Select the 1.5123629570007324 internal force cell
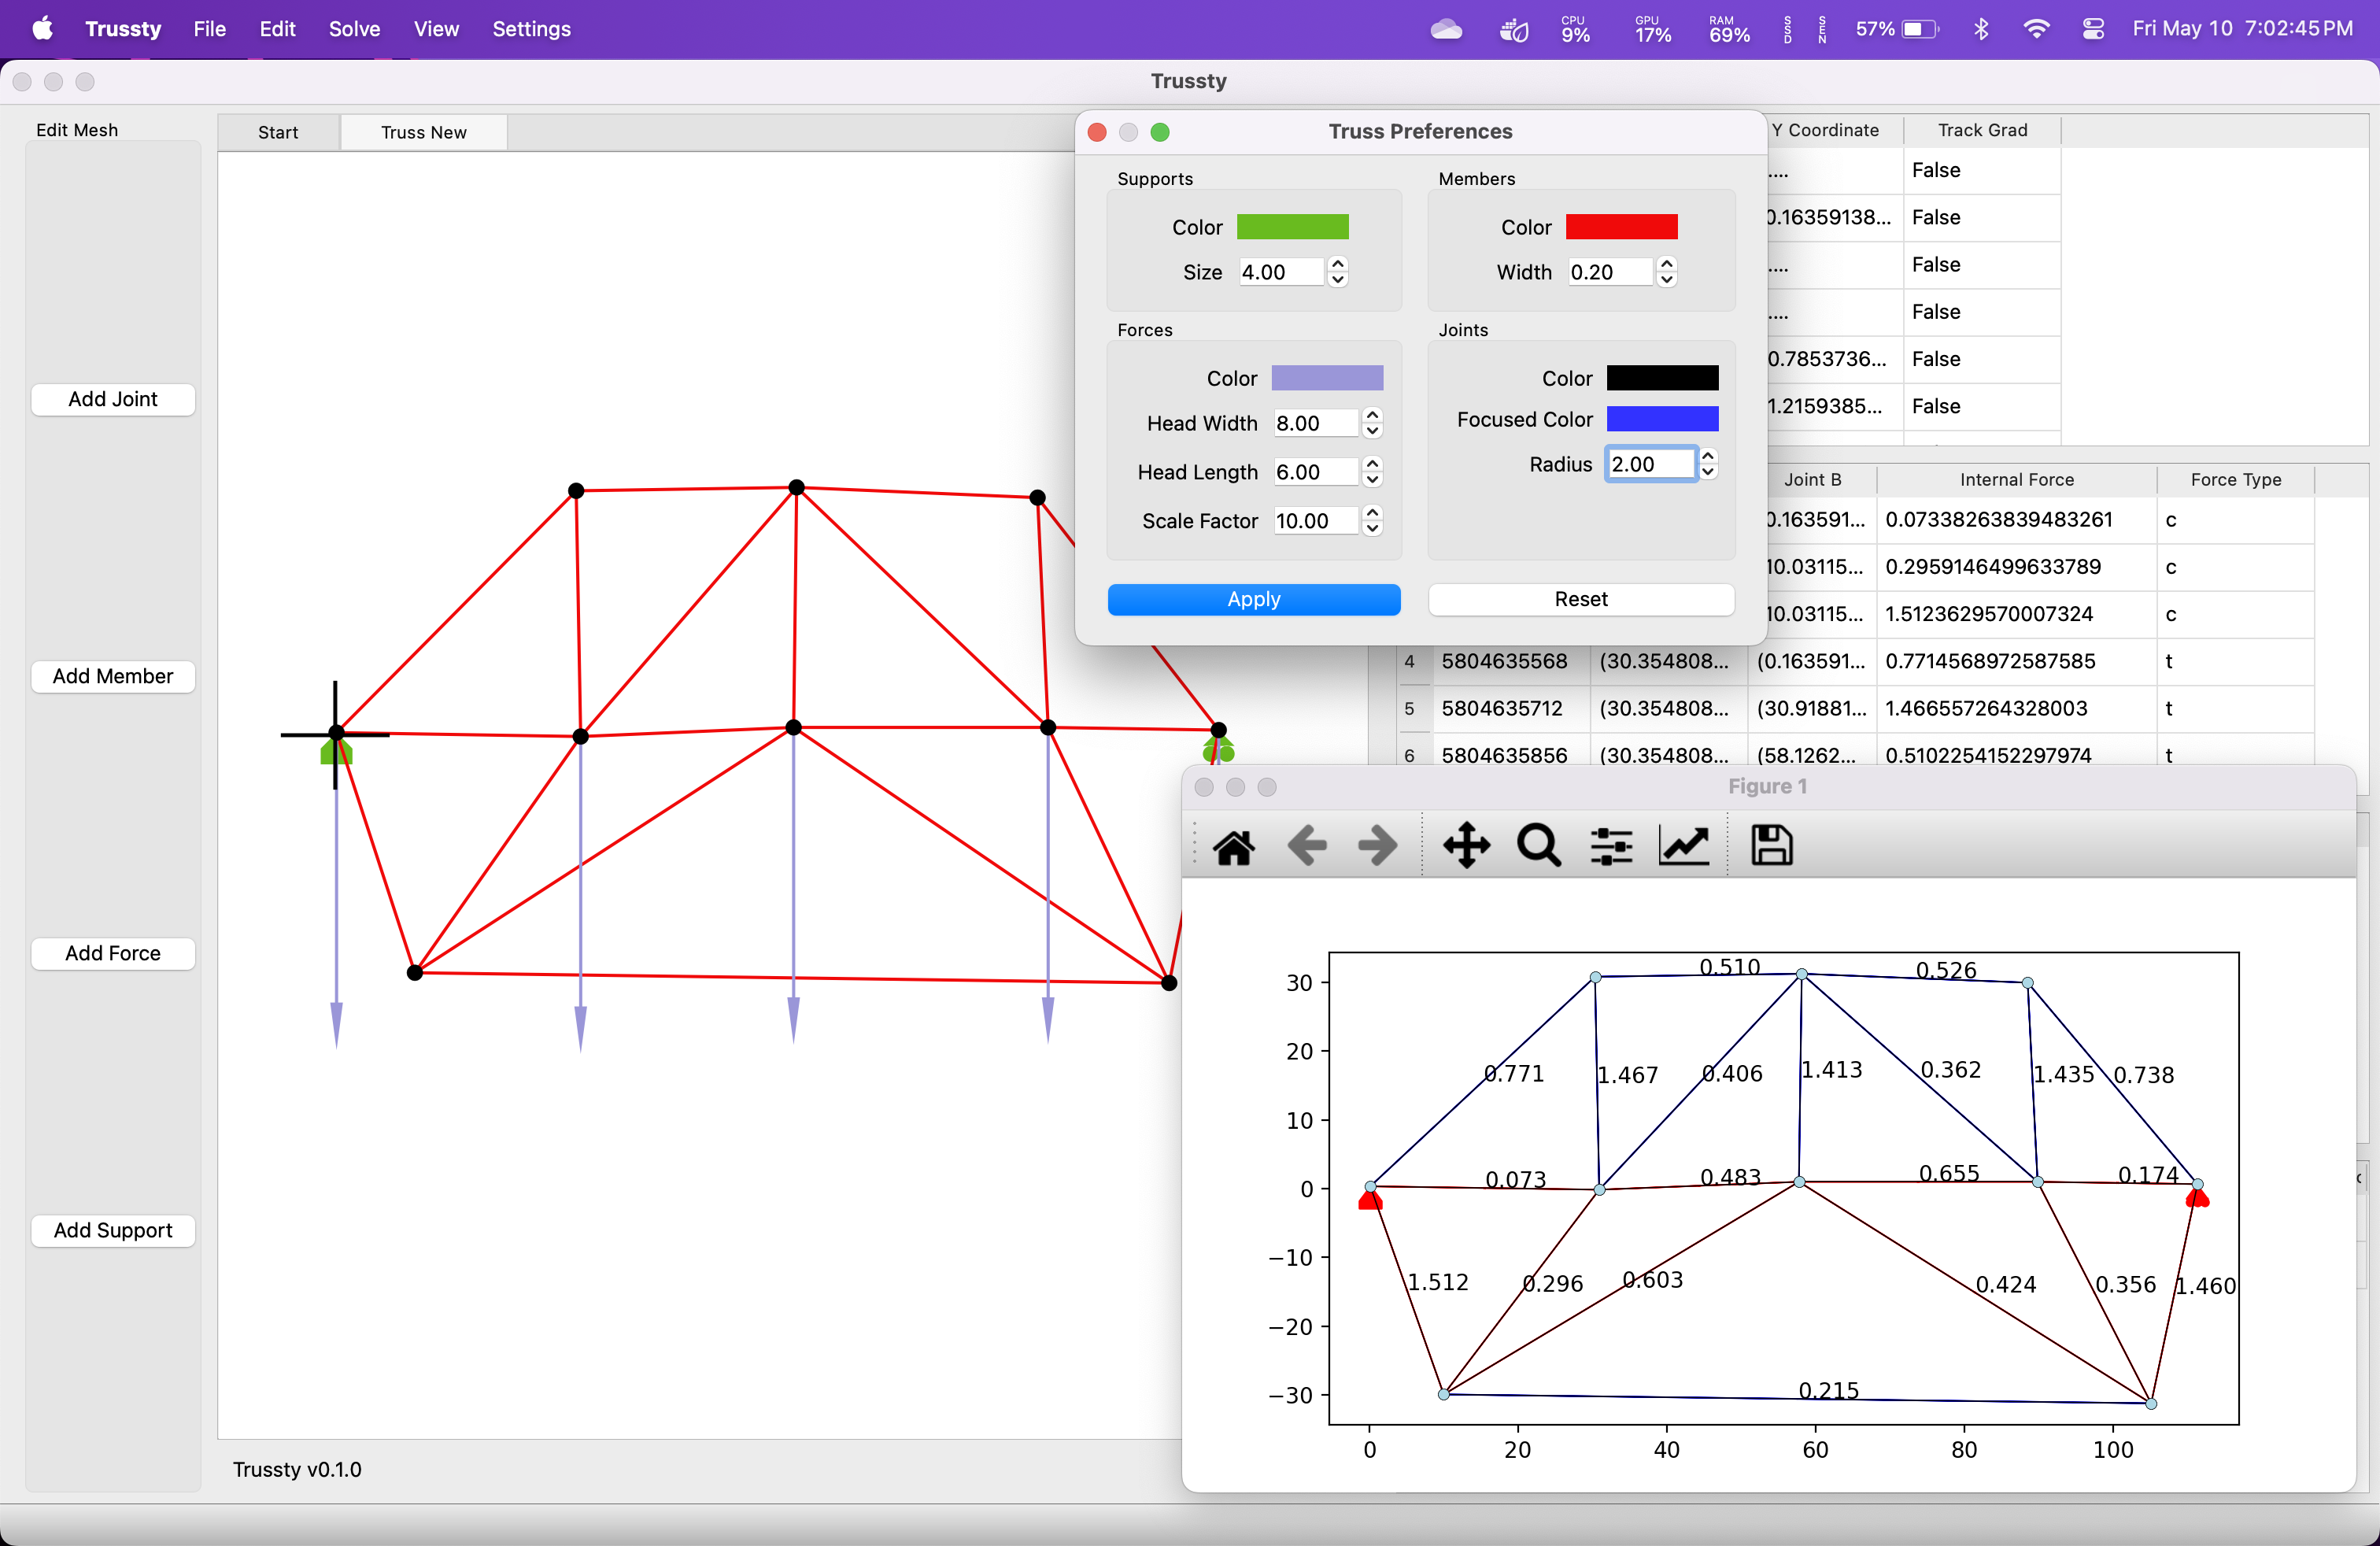2380x1546 pixels. click(2016, 614)
